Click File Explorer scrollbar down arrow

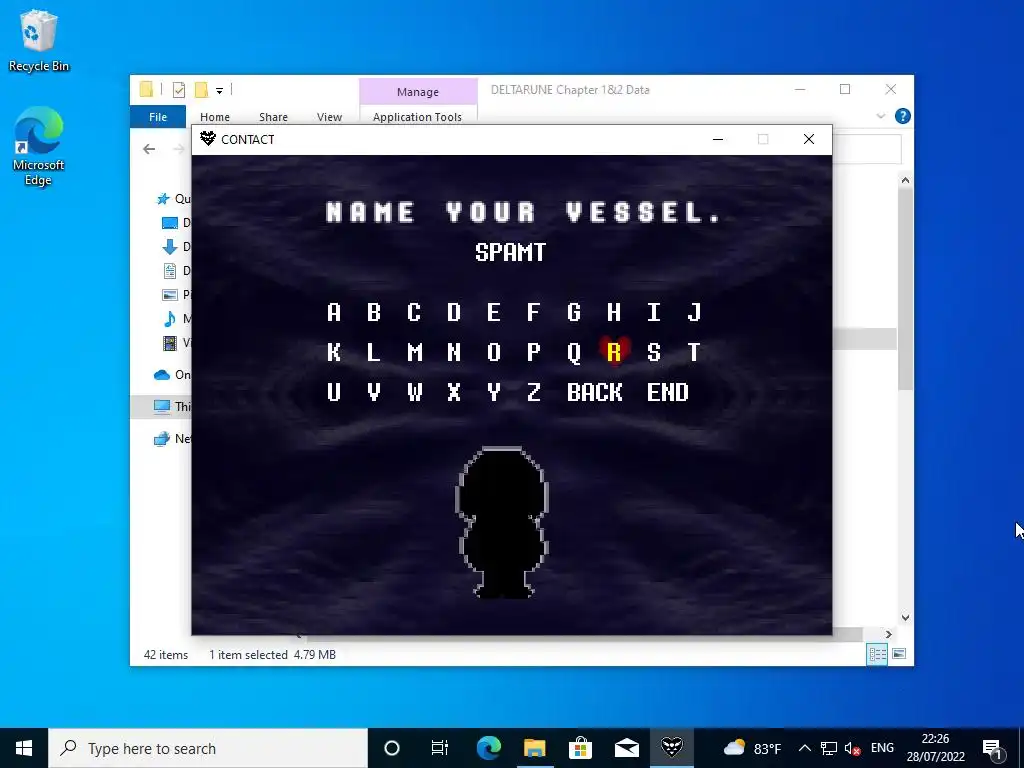click(905, 617)
